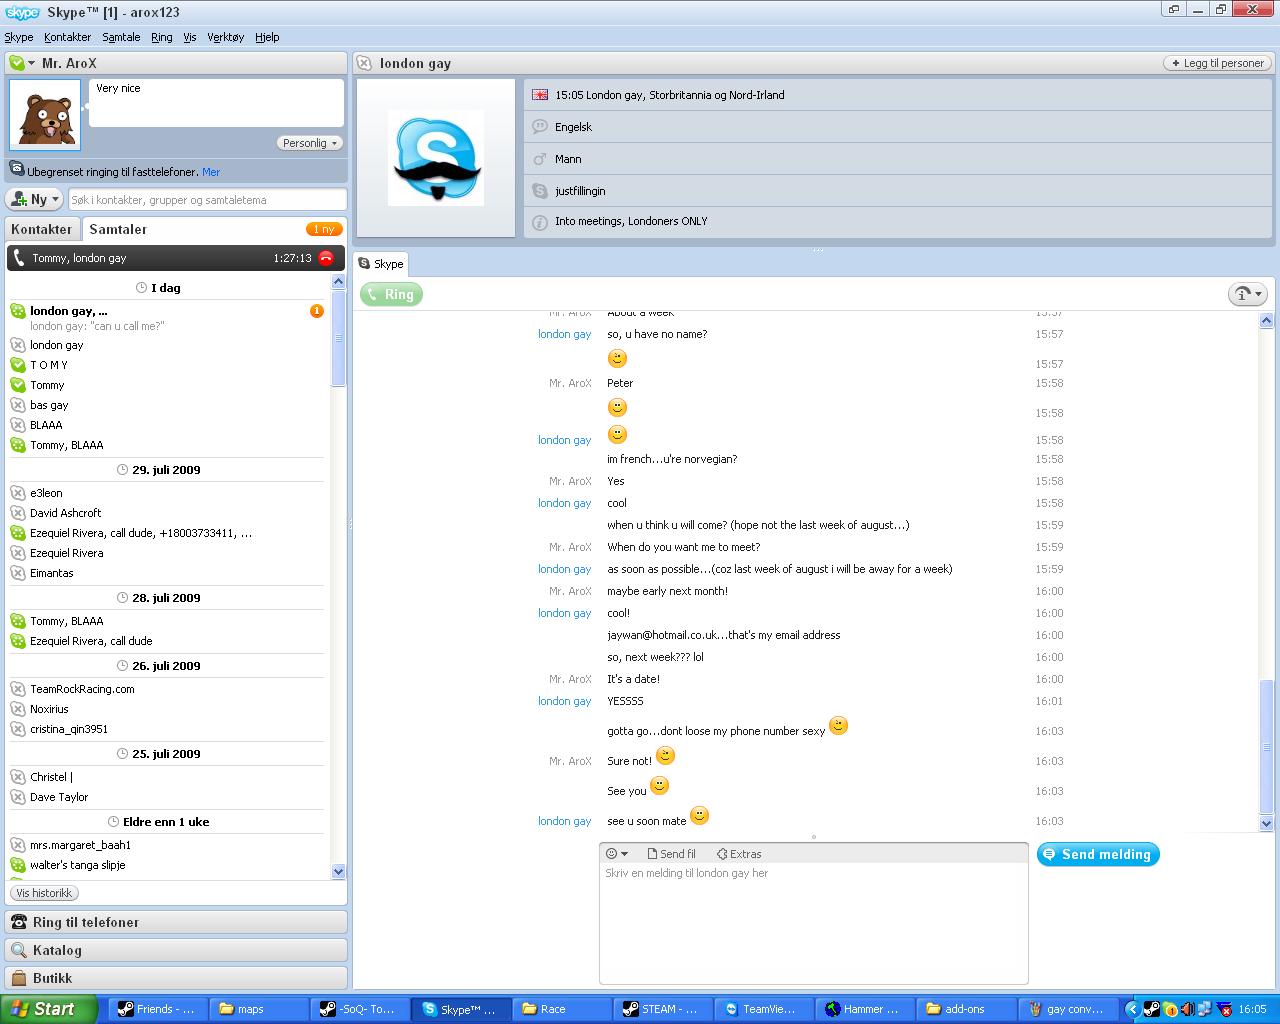Click chat scrollbar up arrow

point(1266,320)
